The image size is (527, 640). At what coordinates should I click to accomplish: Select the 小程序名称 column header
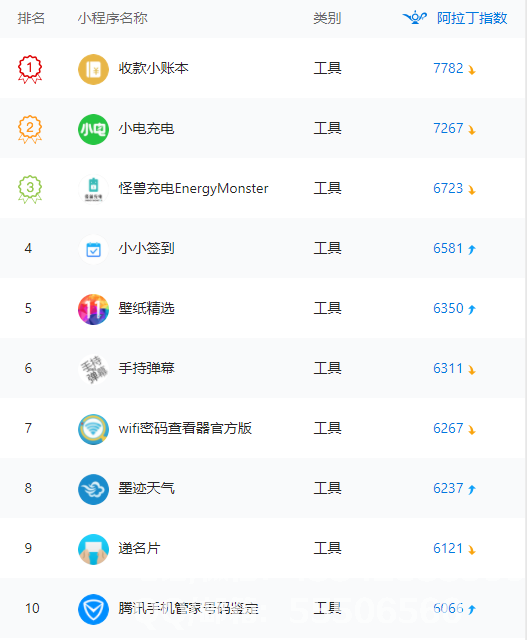point(113,18)
